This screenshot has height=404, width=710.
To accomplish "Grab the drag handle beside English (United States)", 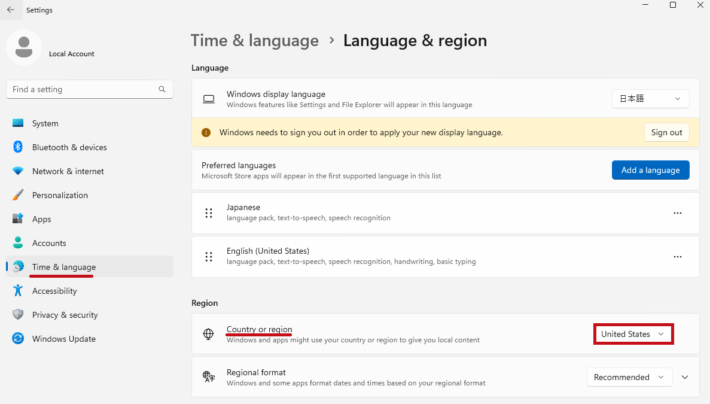I will (x=209, y=256).
